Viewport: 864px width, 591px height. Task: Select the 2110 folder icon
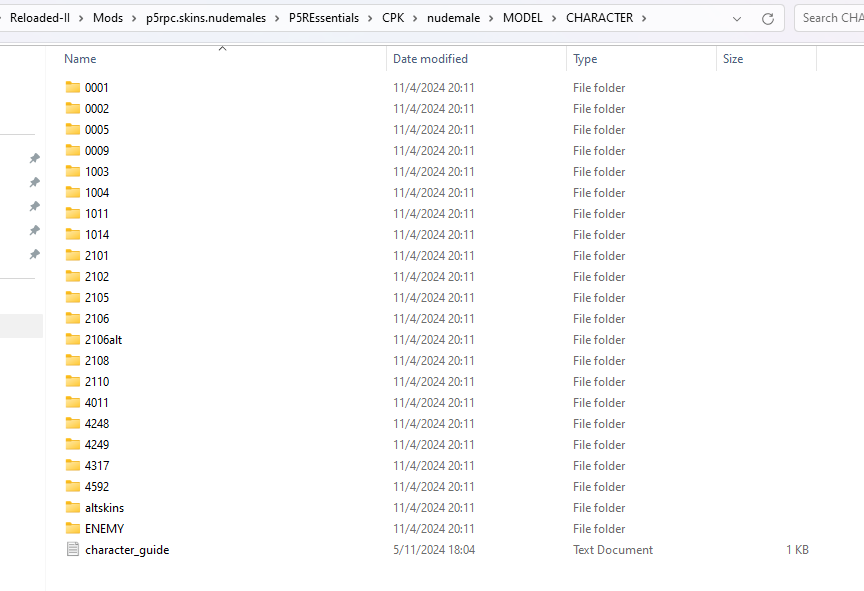pyautogui.click(x=73, y=381)
